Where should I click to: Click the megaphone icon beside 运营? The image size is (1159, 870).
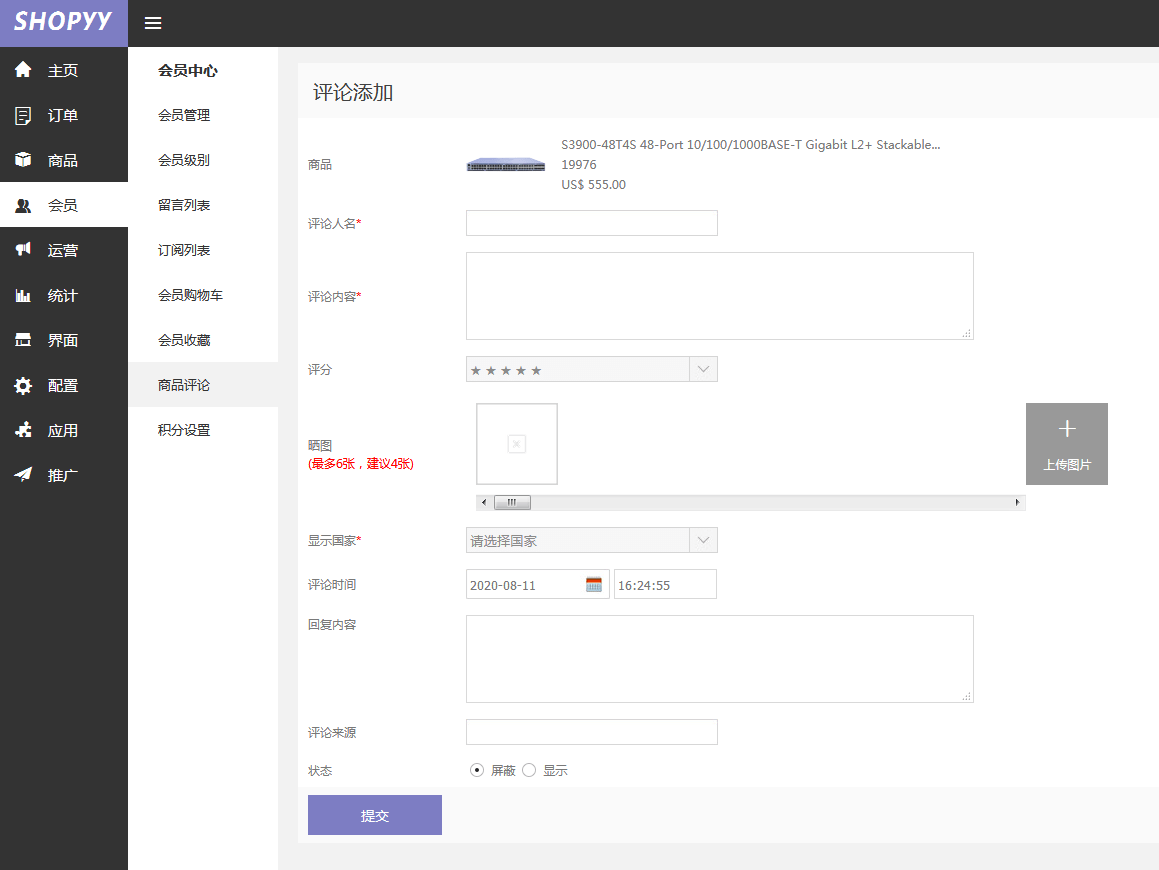pos(23,249)
